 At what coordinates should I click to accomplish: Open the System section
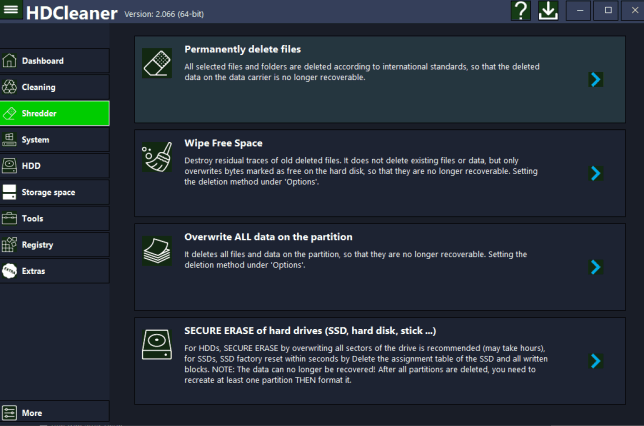pyautogui.click(x=55, y=140)
